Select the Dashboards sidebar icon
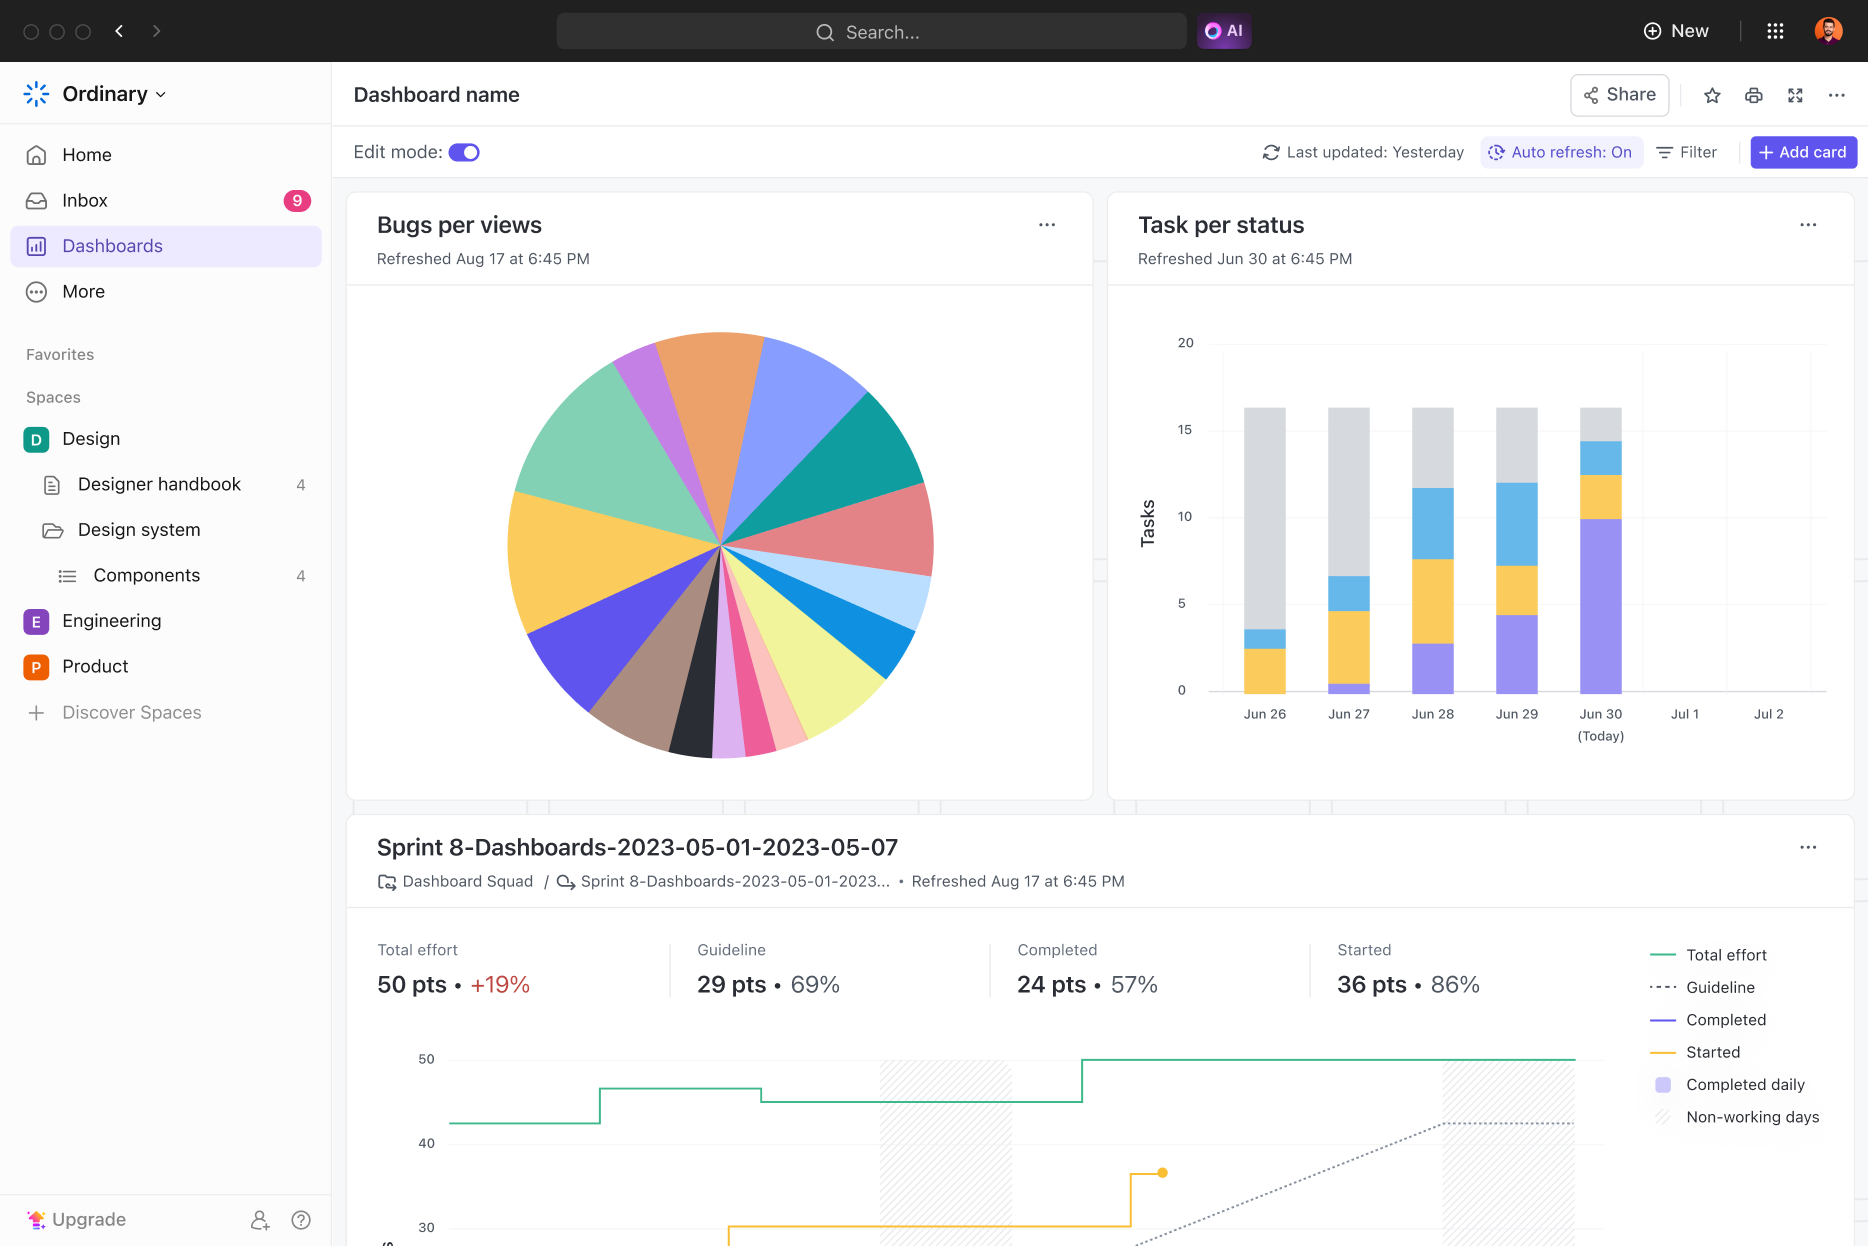Image resolution: width=1868 pixels, height=1246 pixels. click(36, 246)
